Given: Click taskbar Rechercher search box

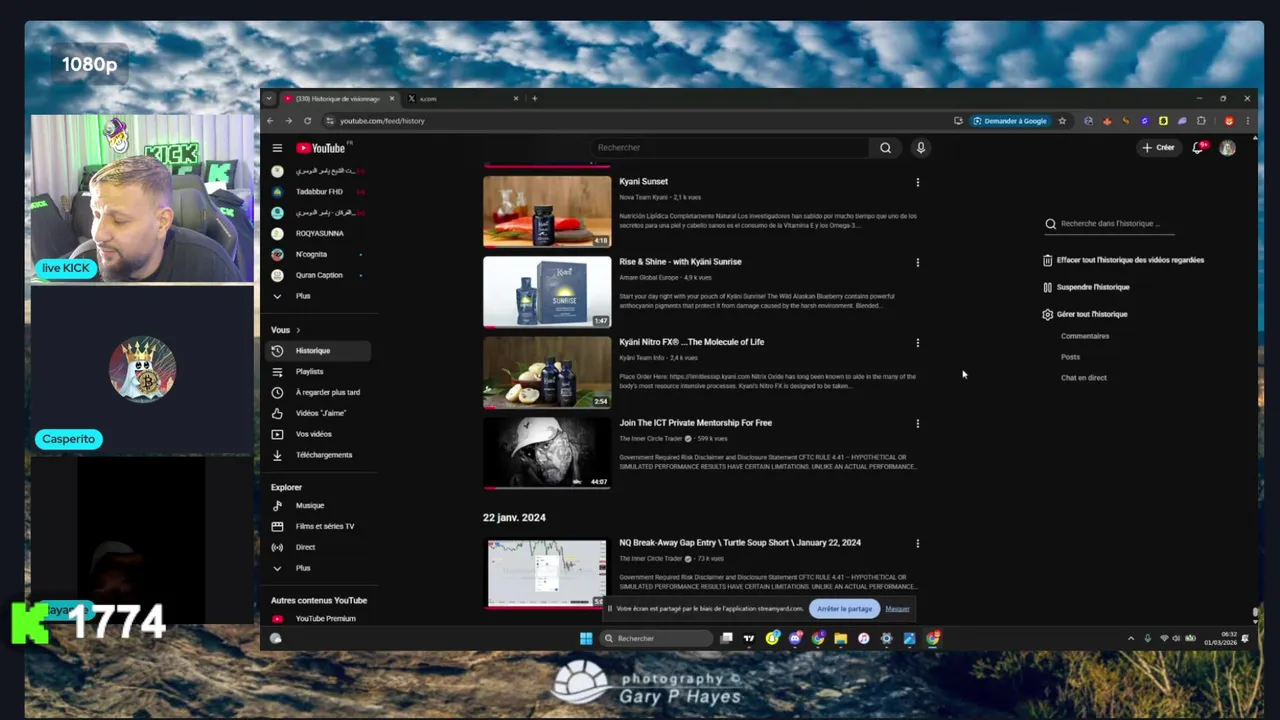Looking at the screenshot, I should point(658,638).
